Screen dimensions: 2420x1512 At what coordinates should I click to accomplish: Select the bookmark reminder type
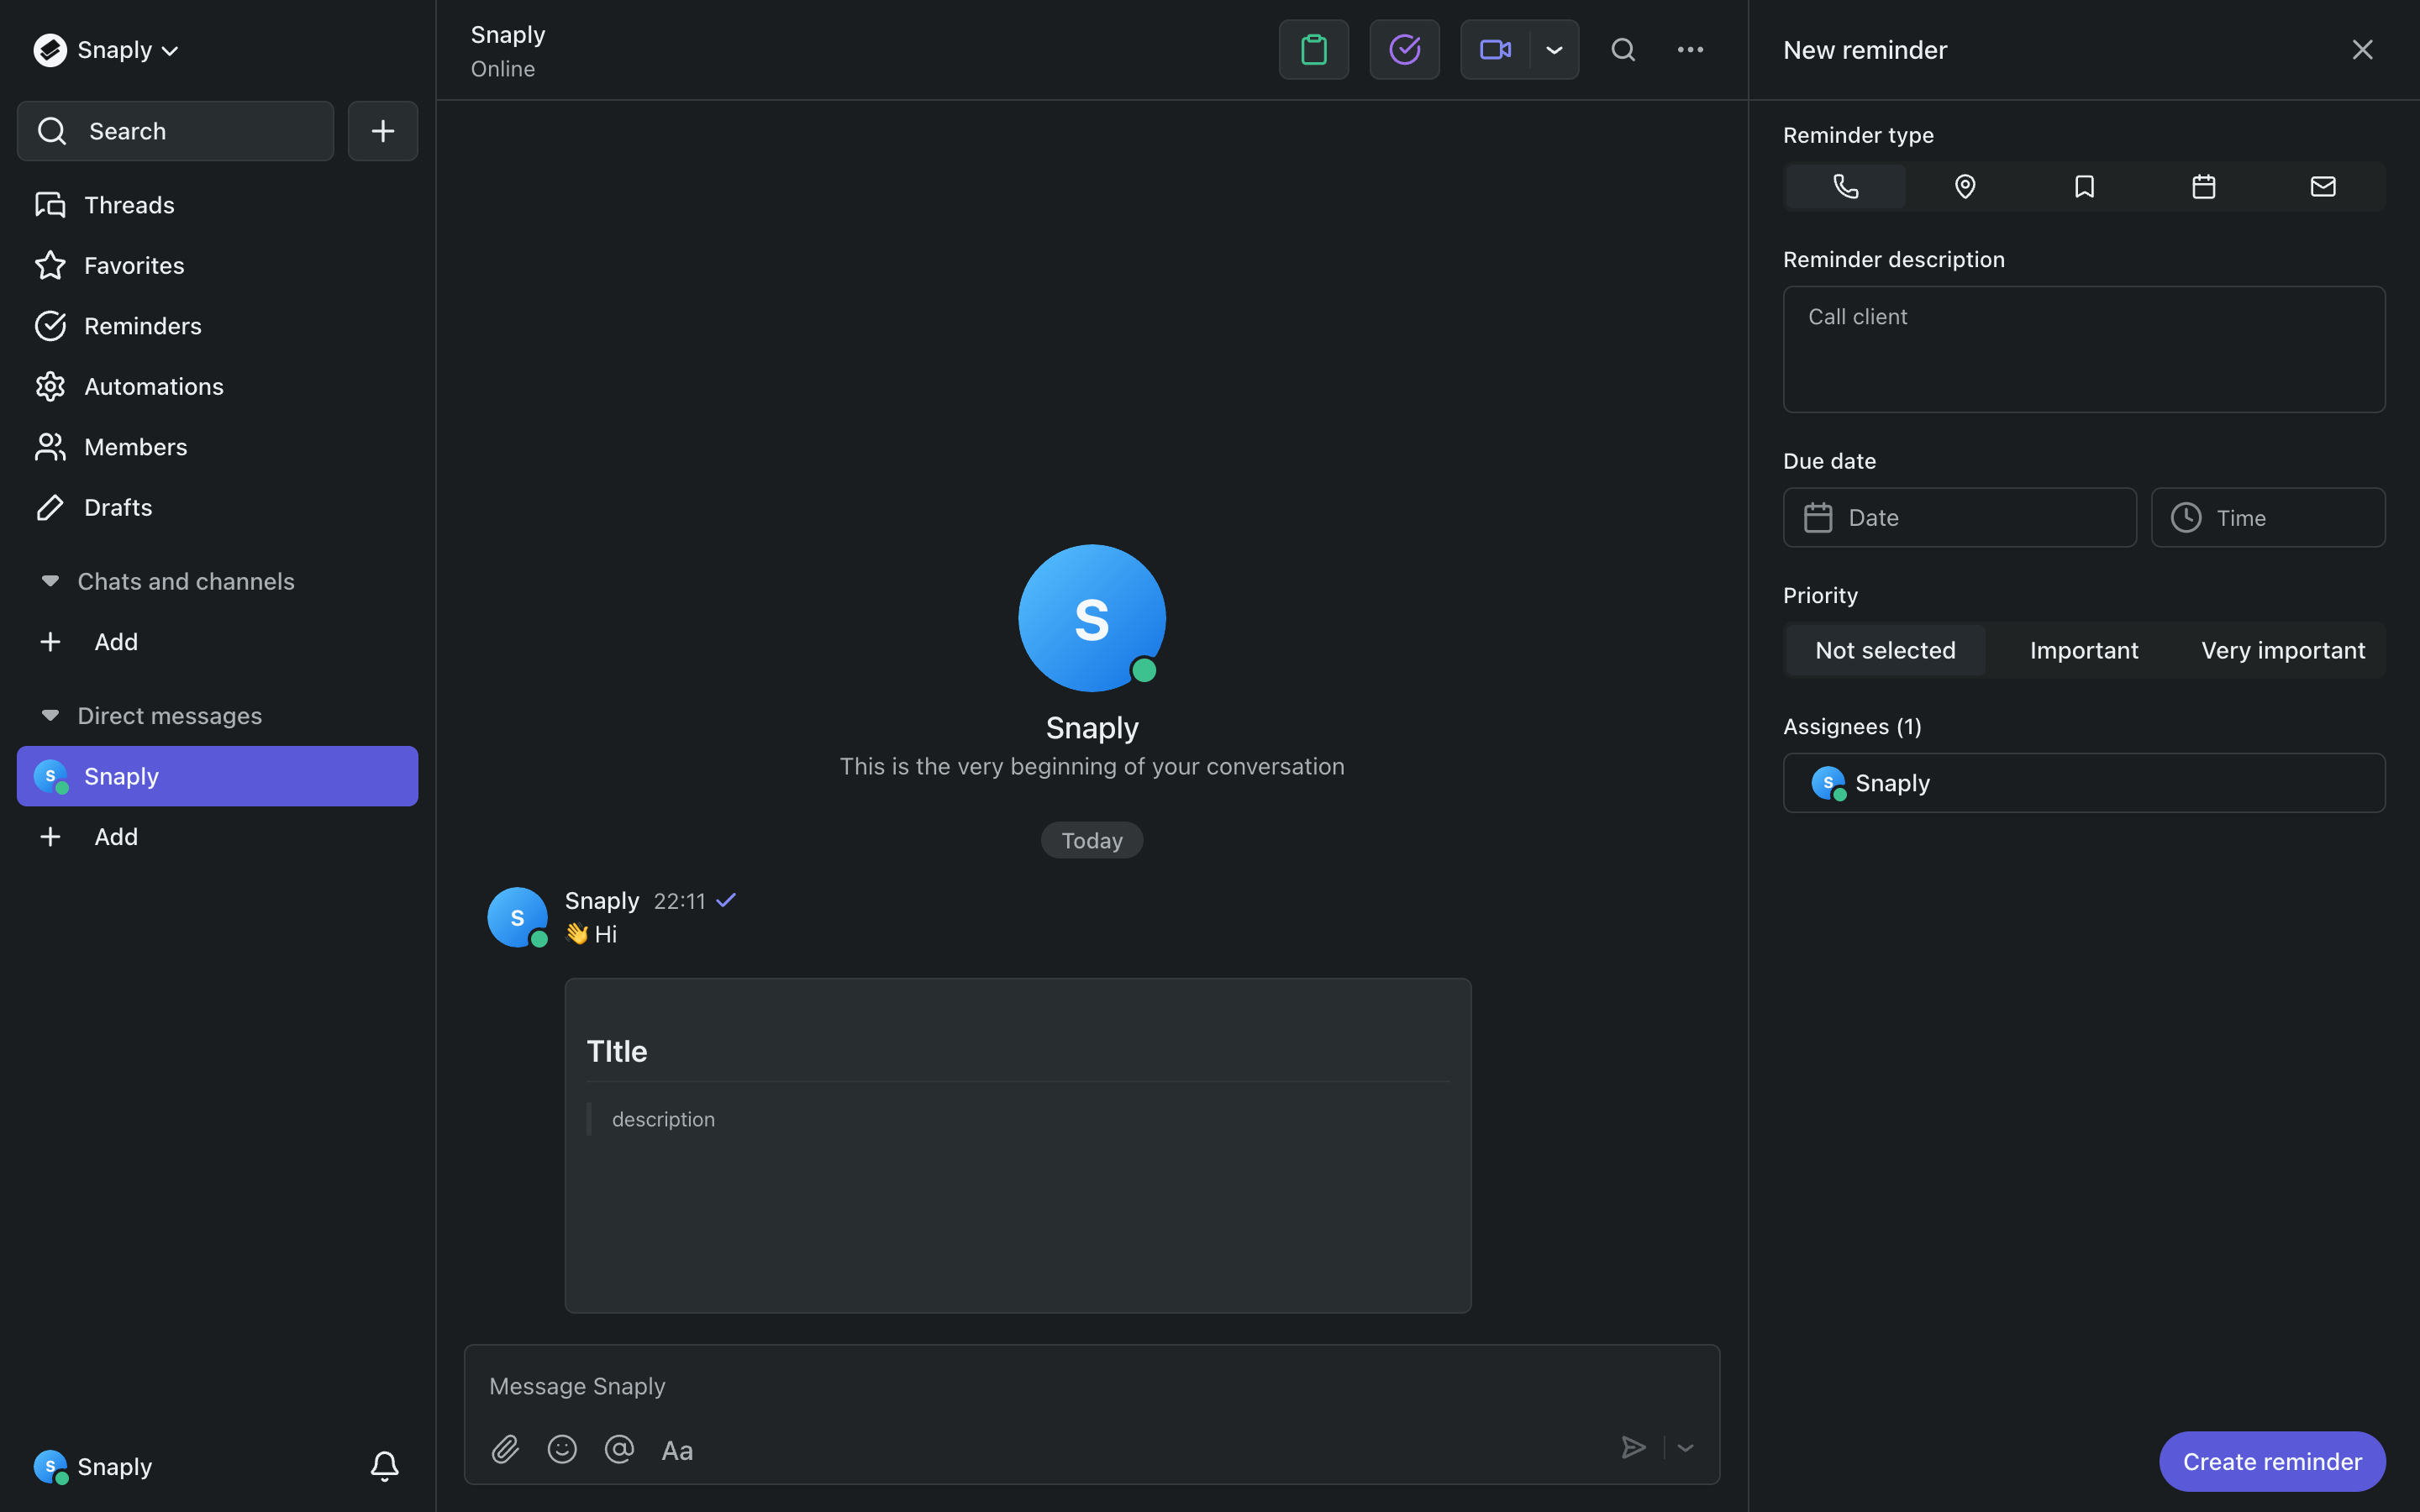pyautogui.click(x=2084, y=186)
